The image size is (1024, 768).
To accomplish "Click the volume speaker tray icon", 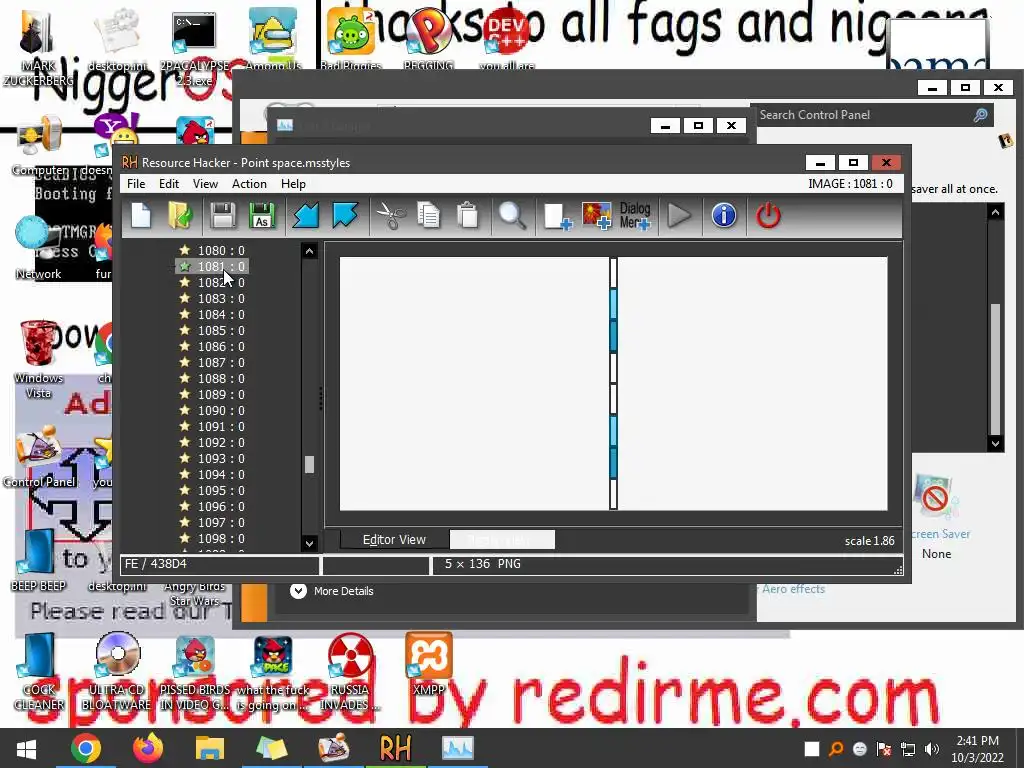I will click(x=932, y=749).
